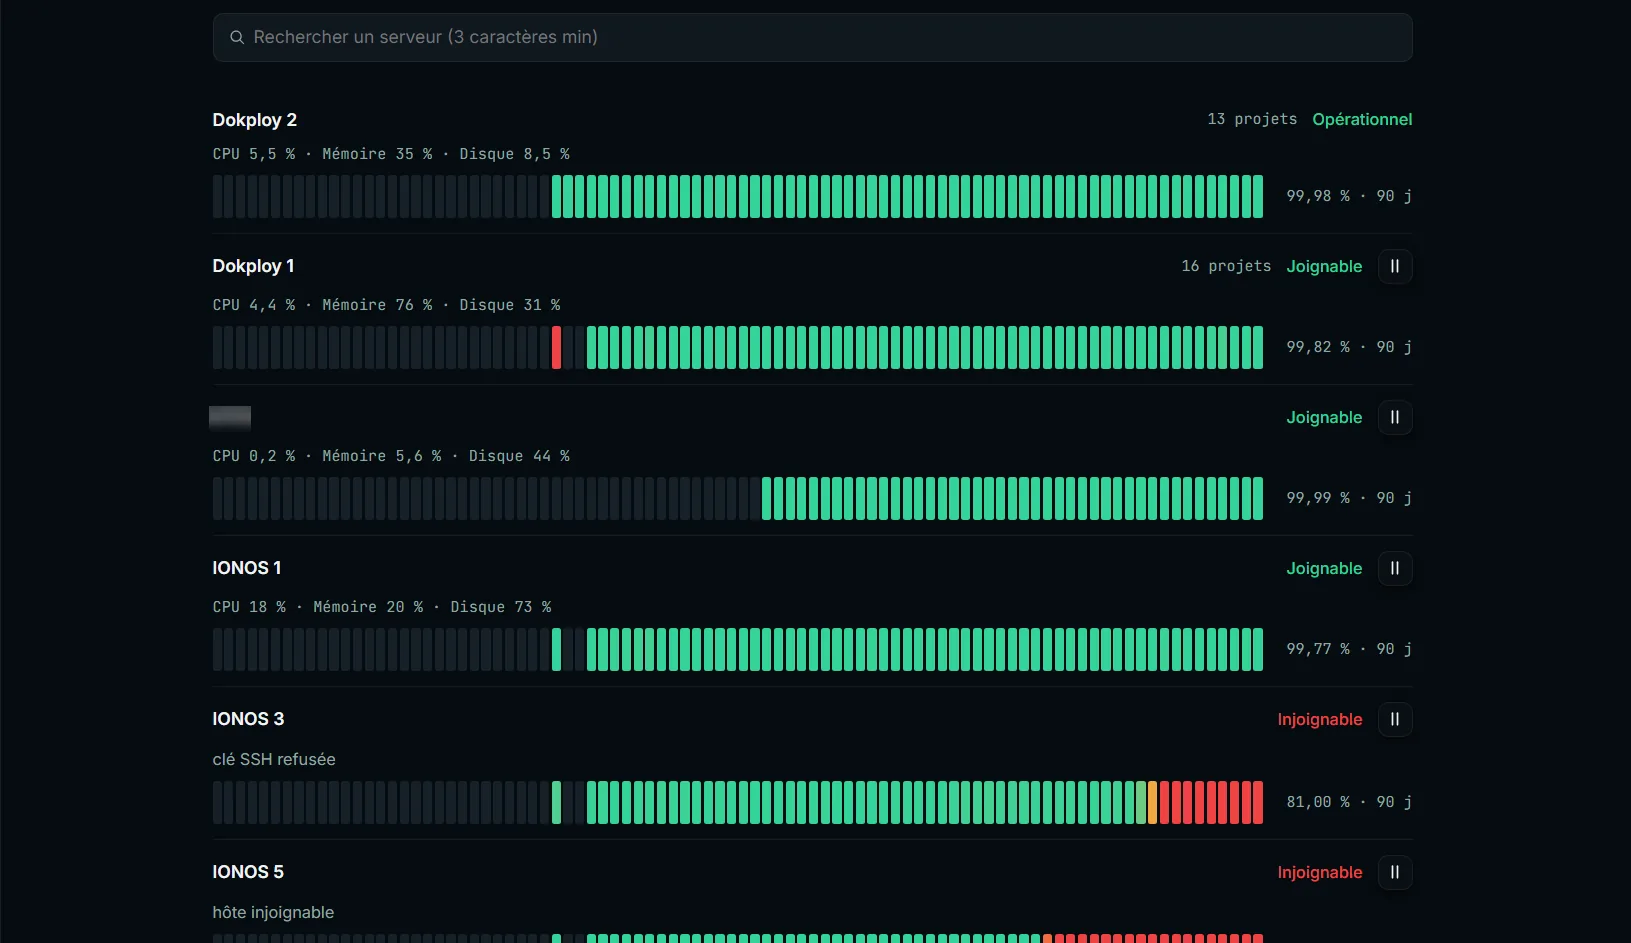Click the Joignable status of IONOS 1
Image resolution: width=1631 pixels, height=943 pixels.
pyautogui.click(x=1324, y=568)
